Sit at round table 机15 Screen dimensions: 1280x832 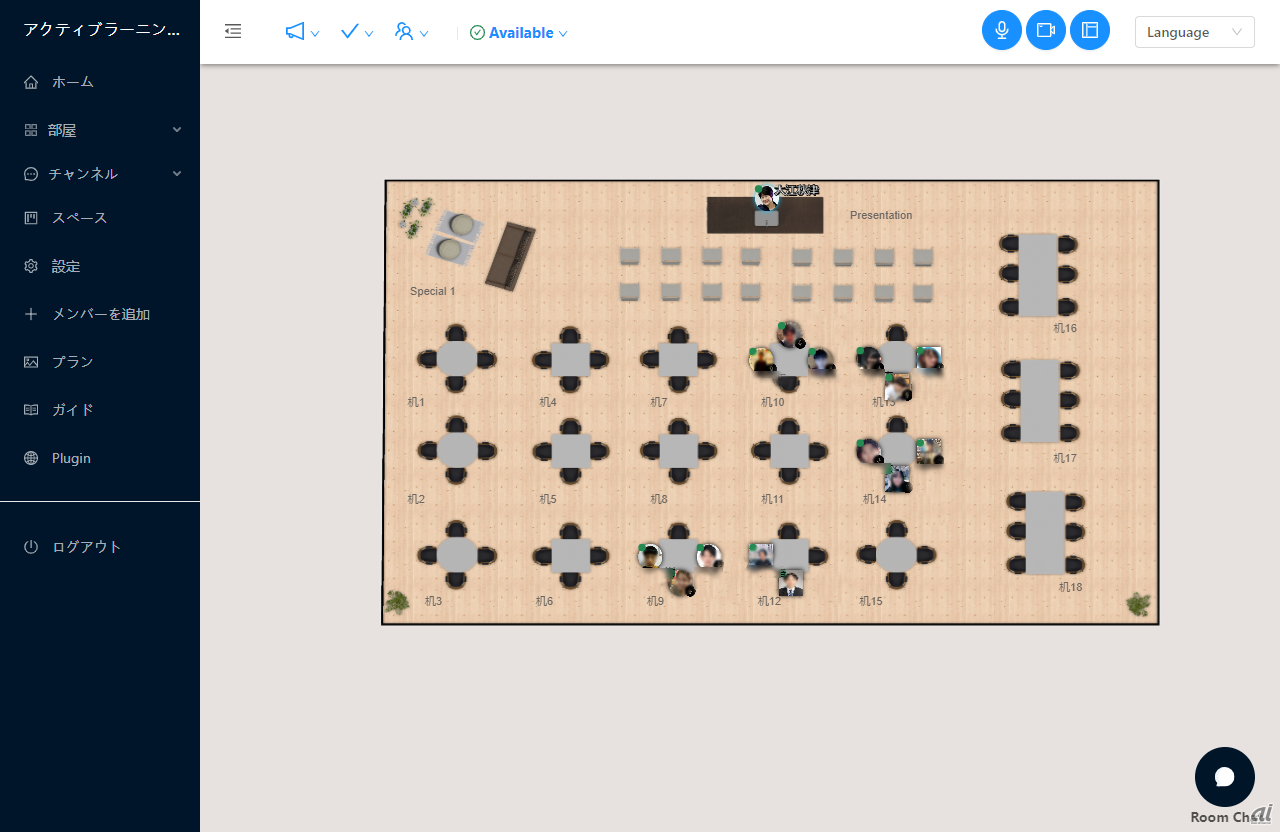[897, 555]
